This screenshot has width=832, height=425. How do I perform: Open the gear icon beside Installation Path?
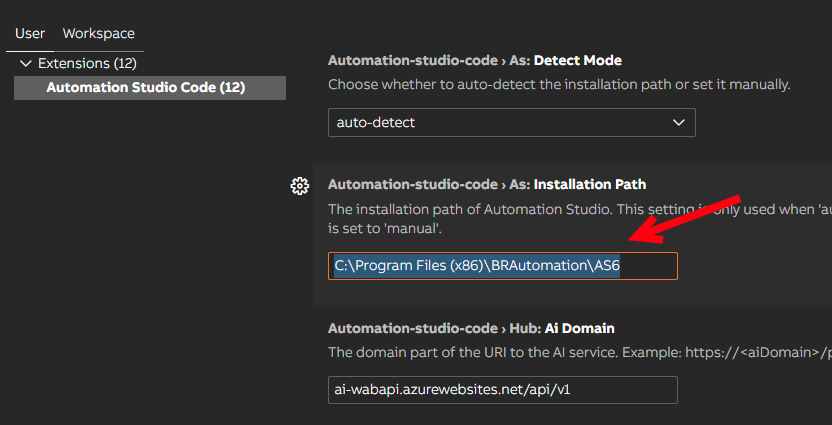299,185
